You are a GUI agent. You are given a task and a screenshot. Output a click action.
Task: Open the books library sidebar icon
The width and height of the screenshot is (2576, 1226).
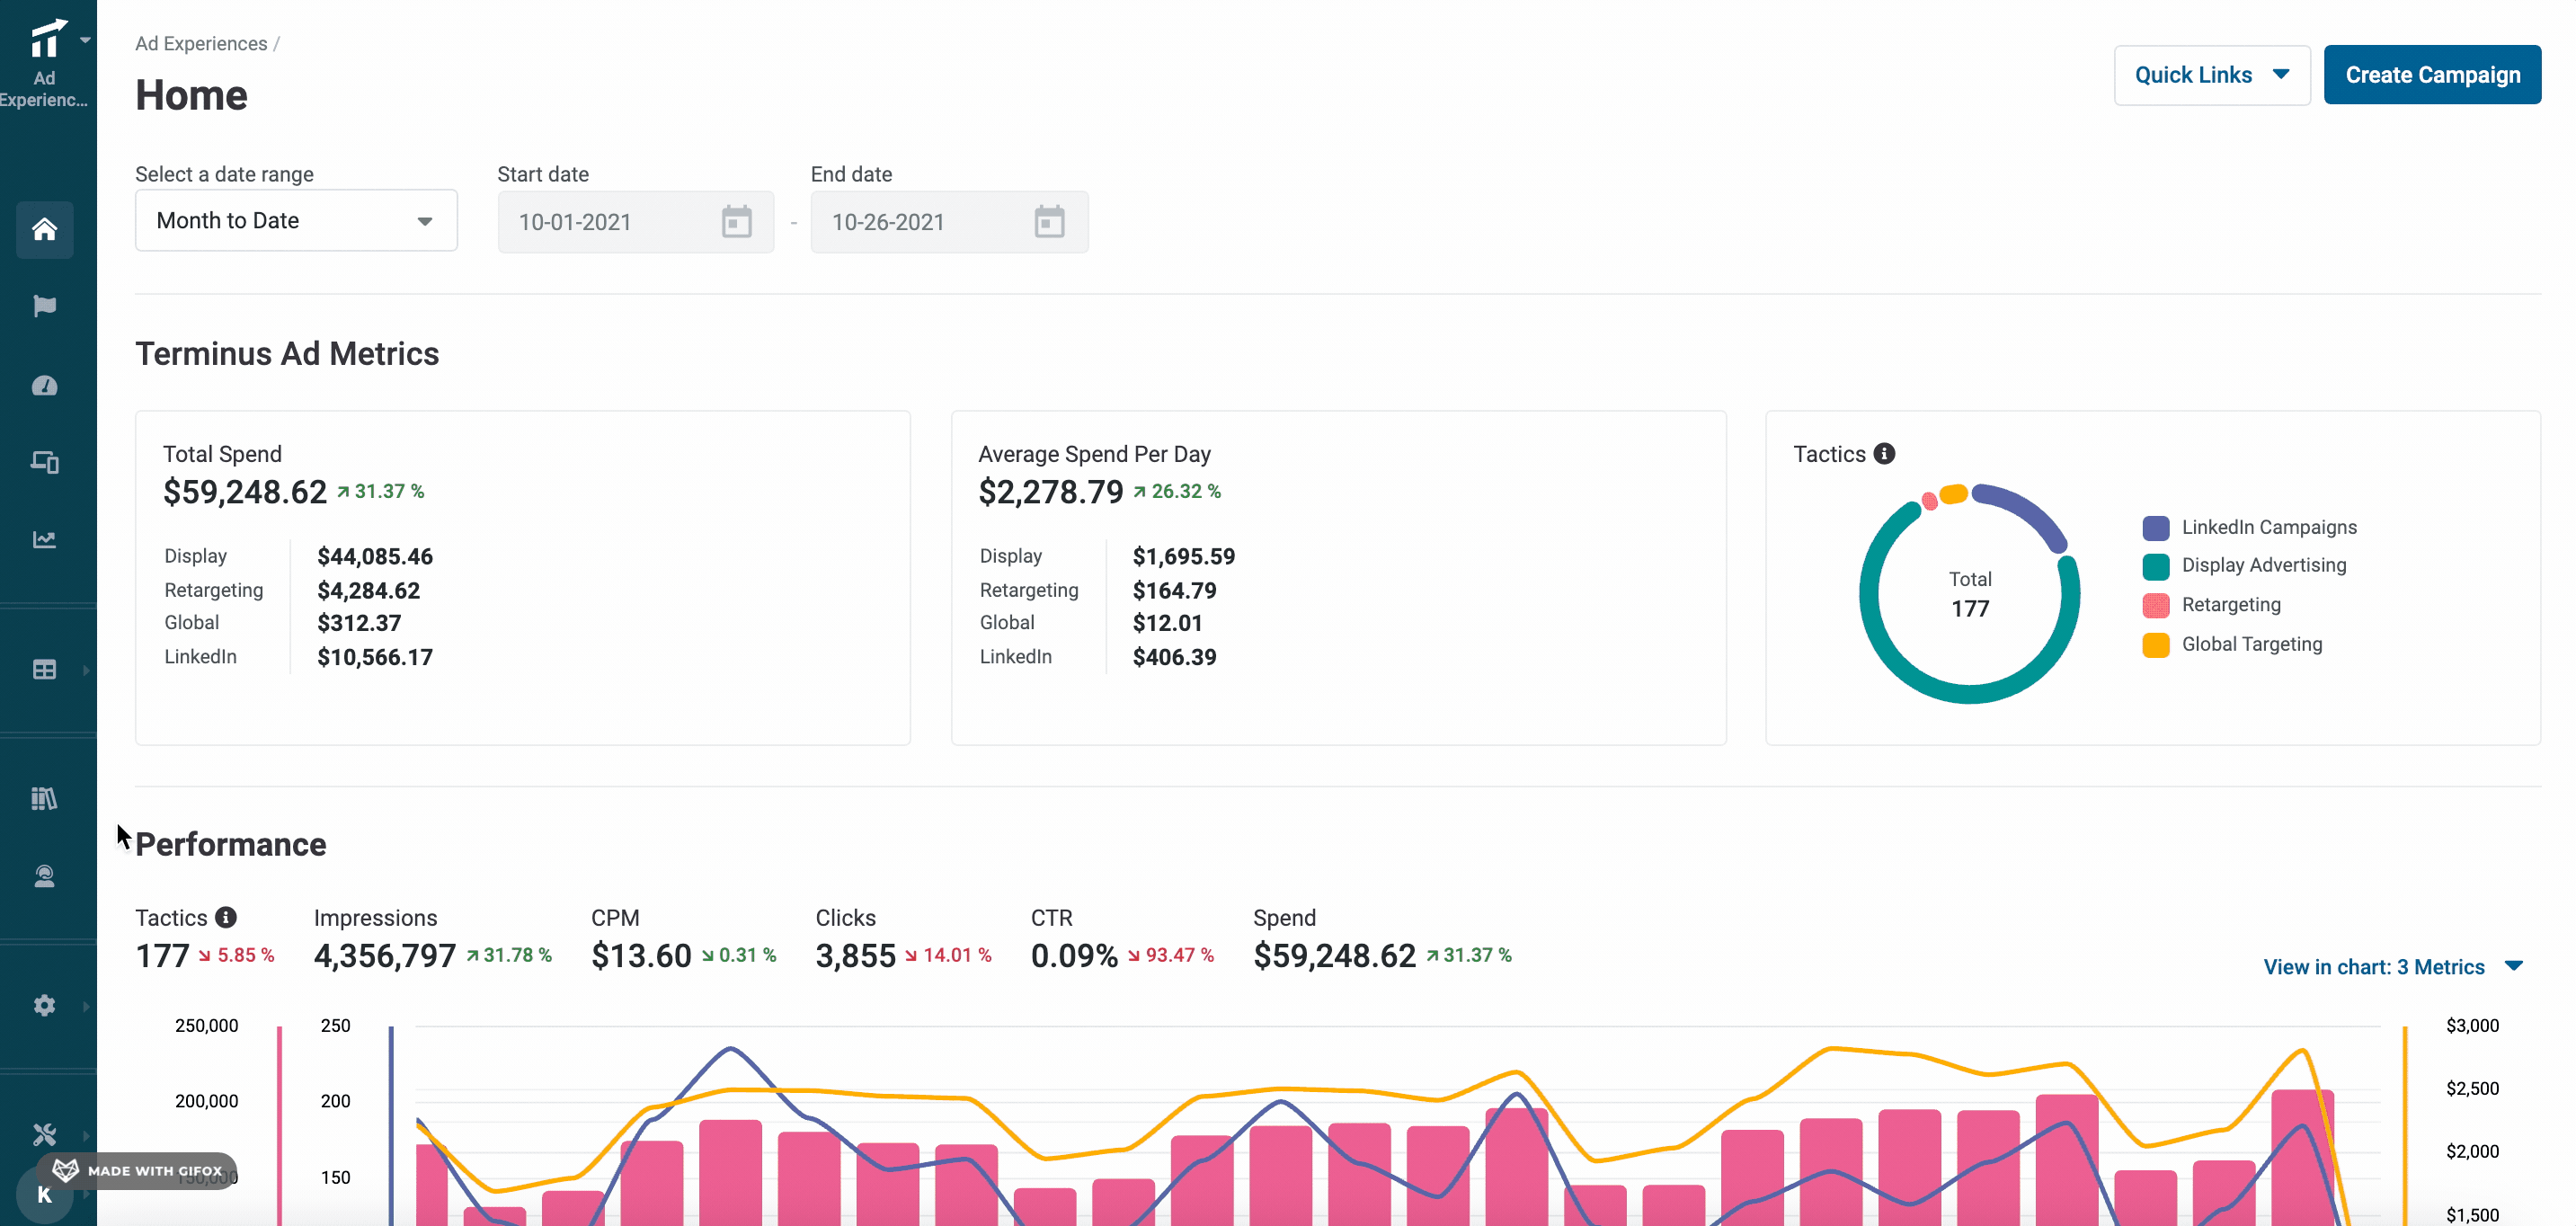coord(44,799)
